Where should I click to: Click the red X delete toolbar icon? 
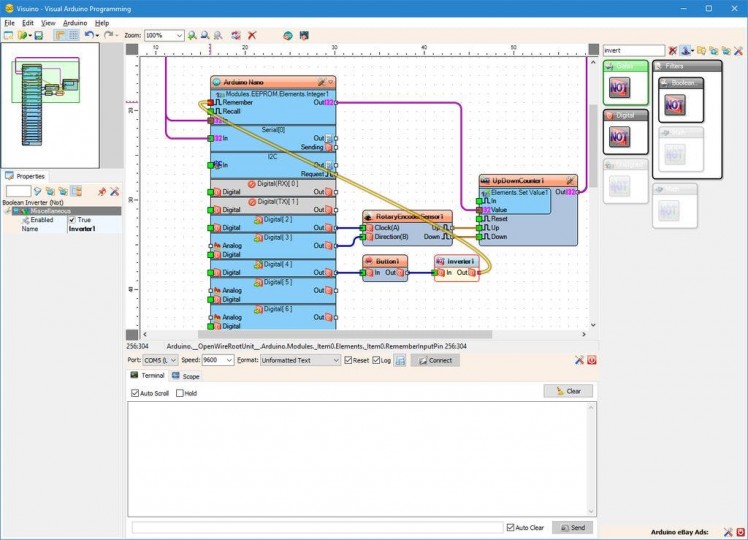point(252,35)
